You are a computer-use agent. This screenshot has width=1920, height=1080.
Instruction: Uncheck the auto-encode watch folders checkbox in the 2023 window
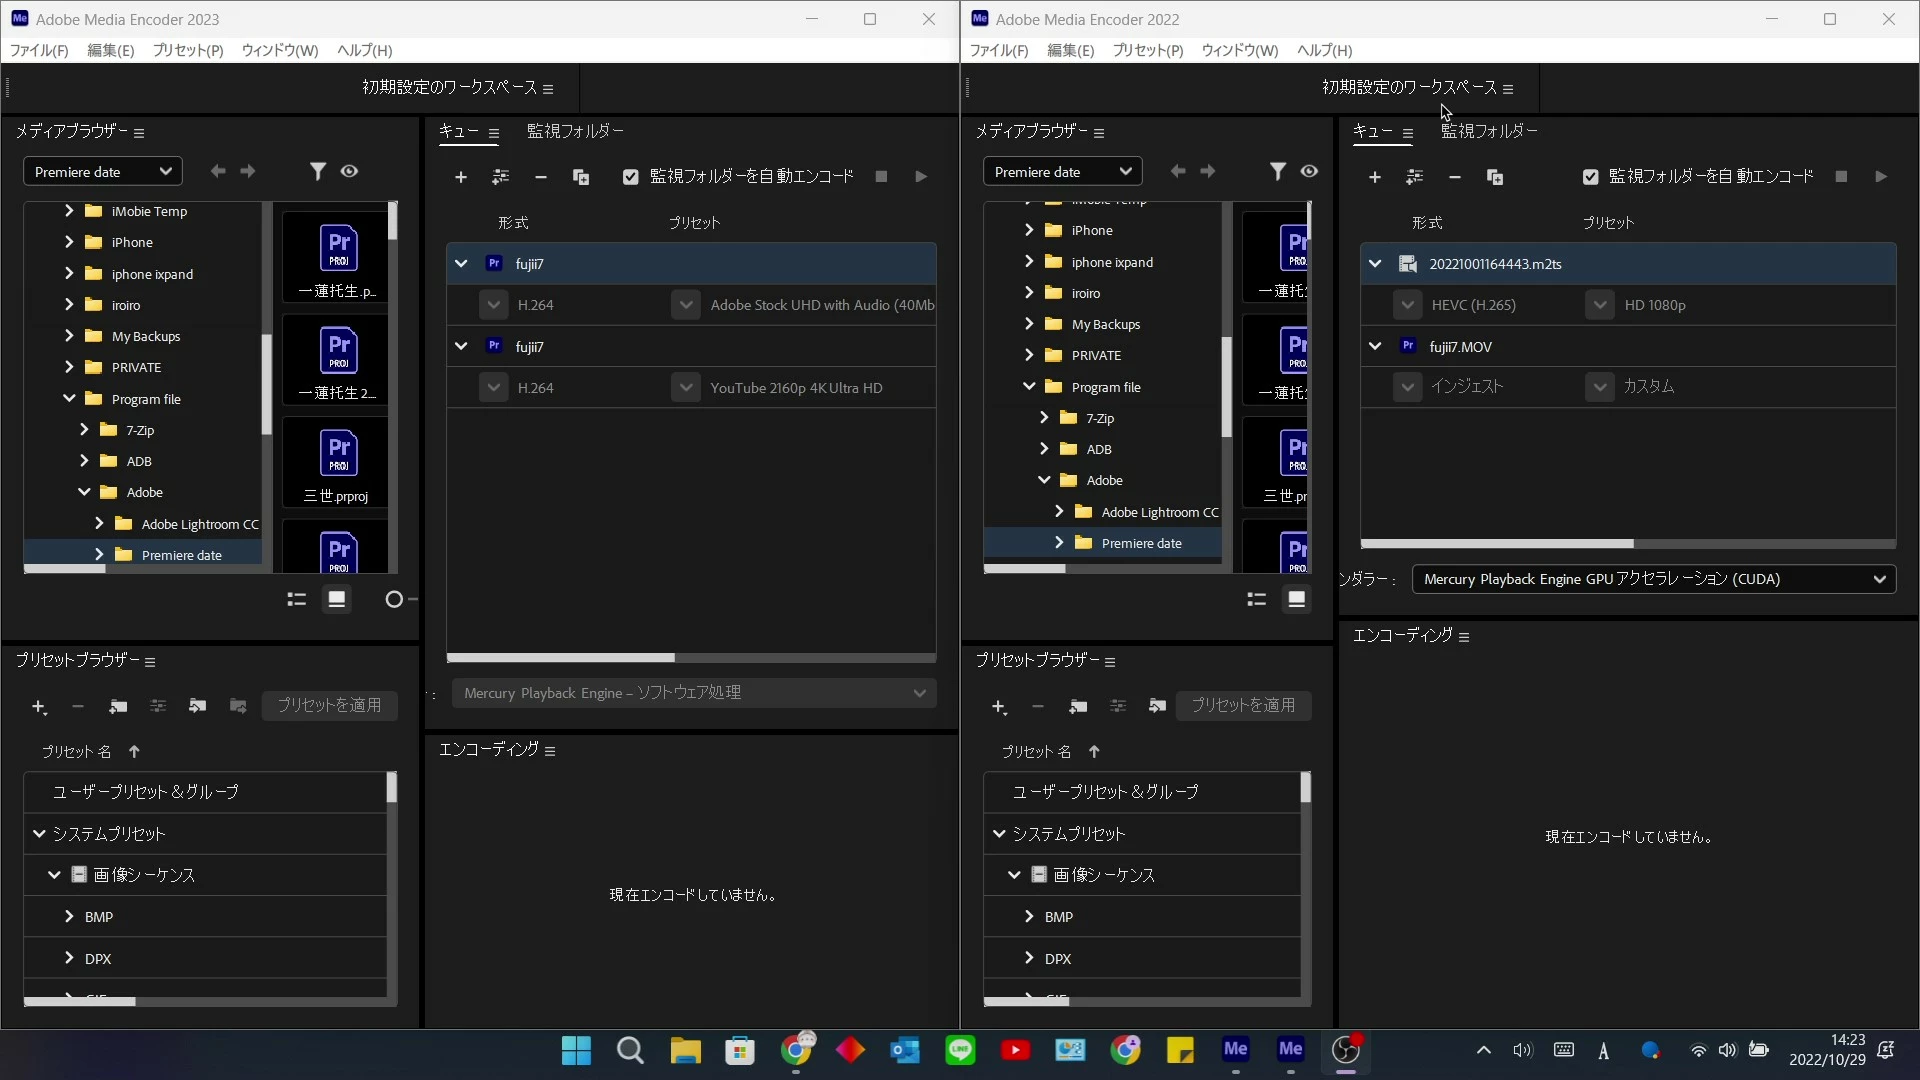pyautogui.click(x=630, y=177)
